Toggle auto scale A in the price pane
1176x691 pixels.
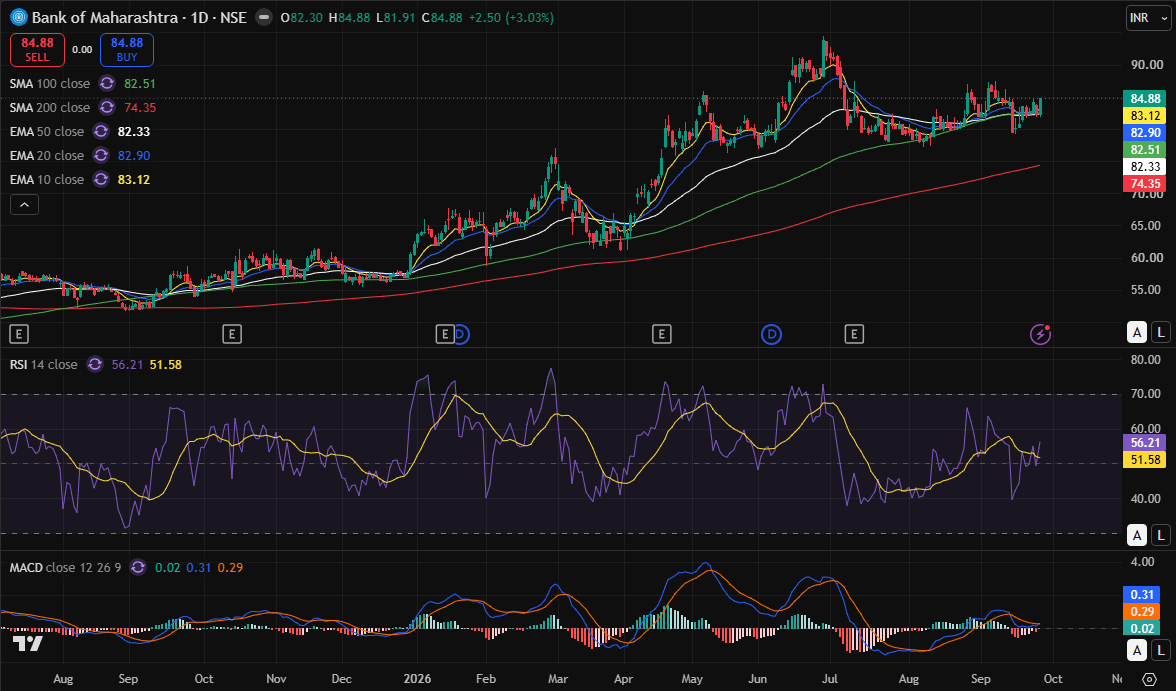coord(1137,332)
